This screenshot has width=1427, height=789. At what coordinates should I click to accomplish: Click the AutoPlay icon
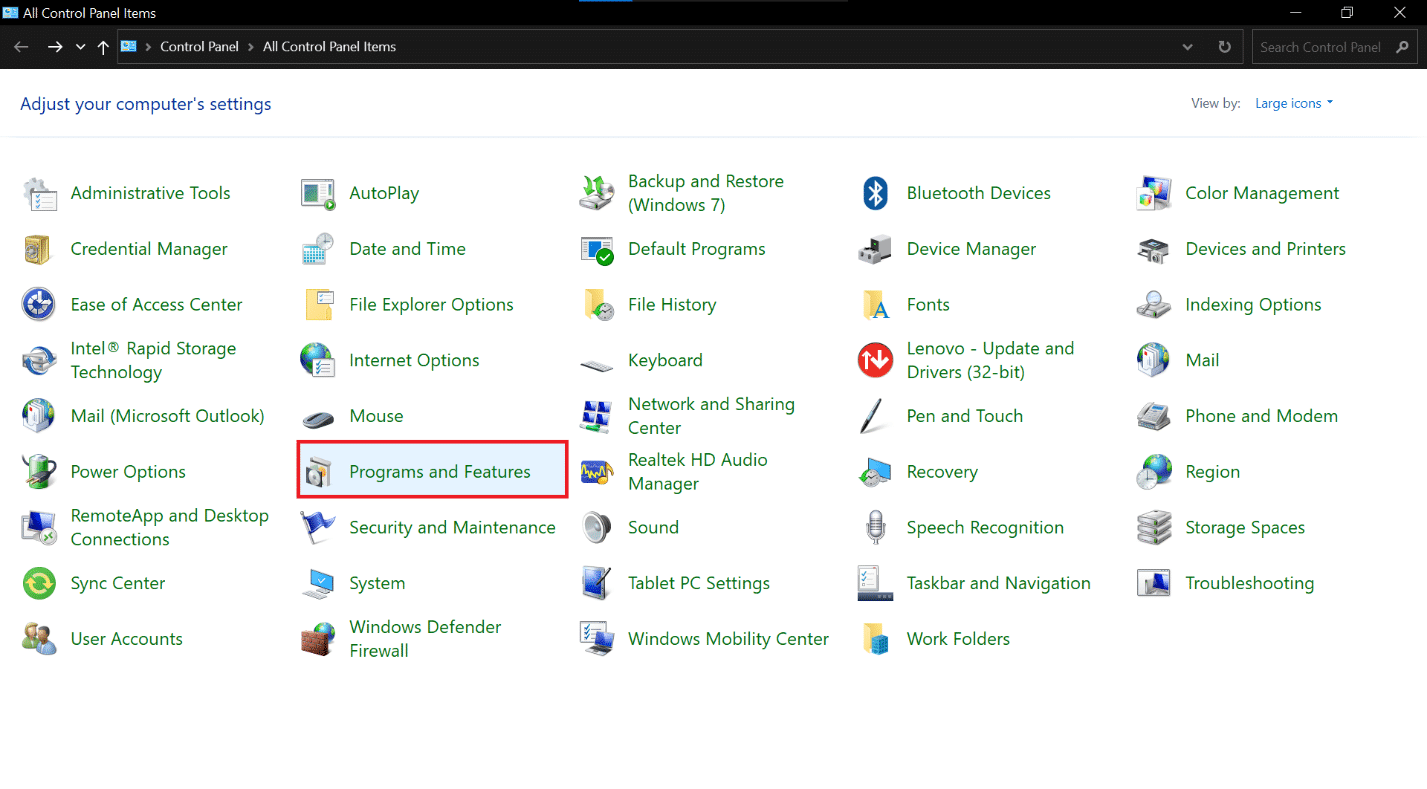point(318,194)
